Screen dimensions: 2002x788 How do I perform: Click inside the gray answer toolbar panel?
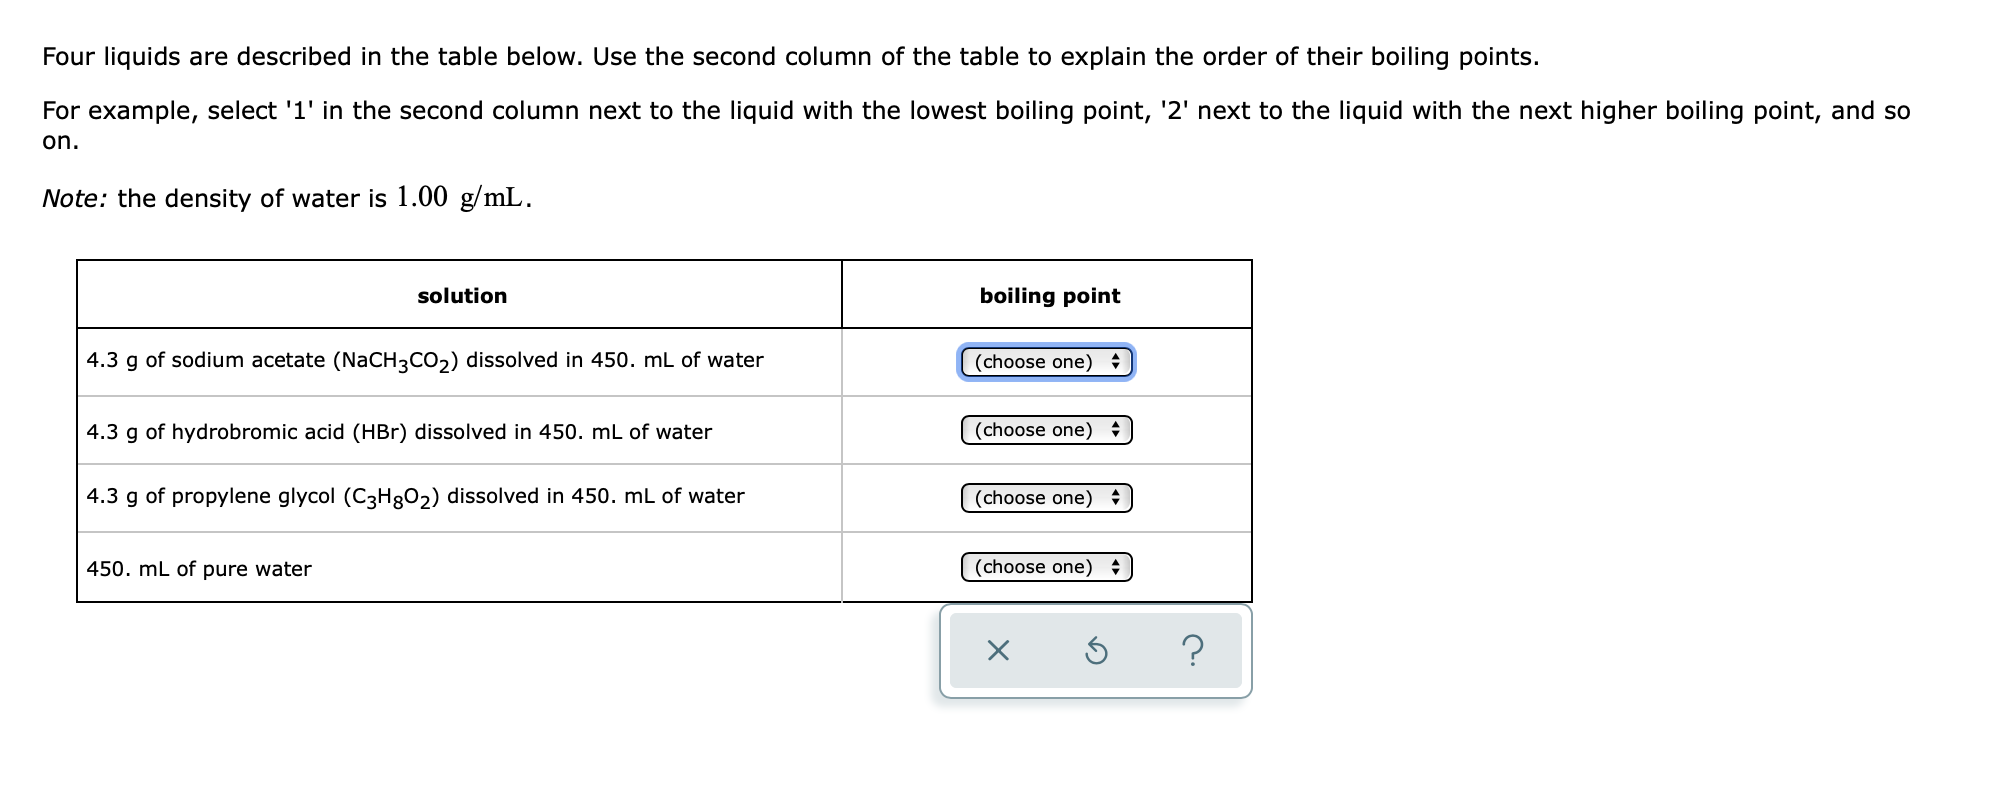tap(1096, 651)
